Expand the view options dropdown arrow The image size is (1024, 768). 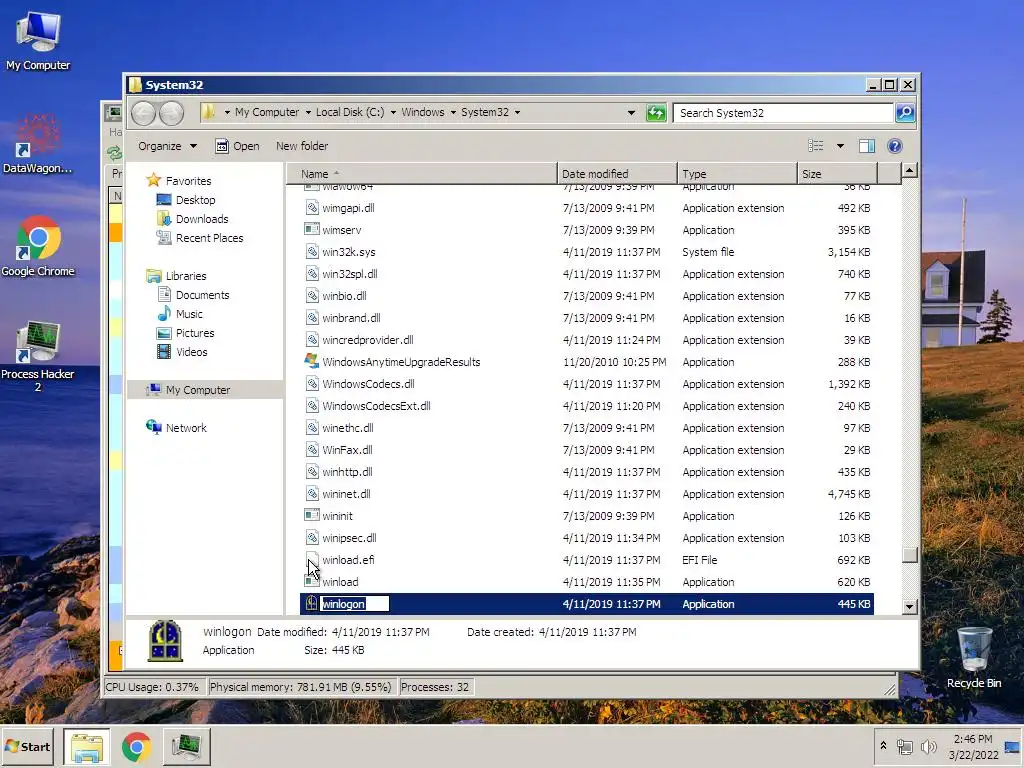pyautogui.click(x=840, y=146)
